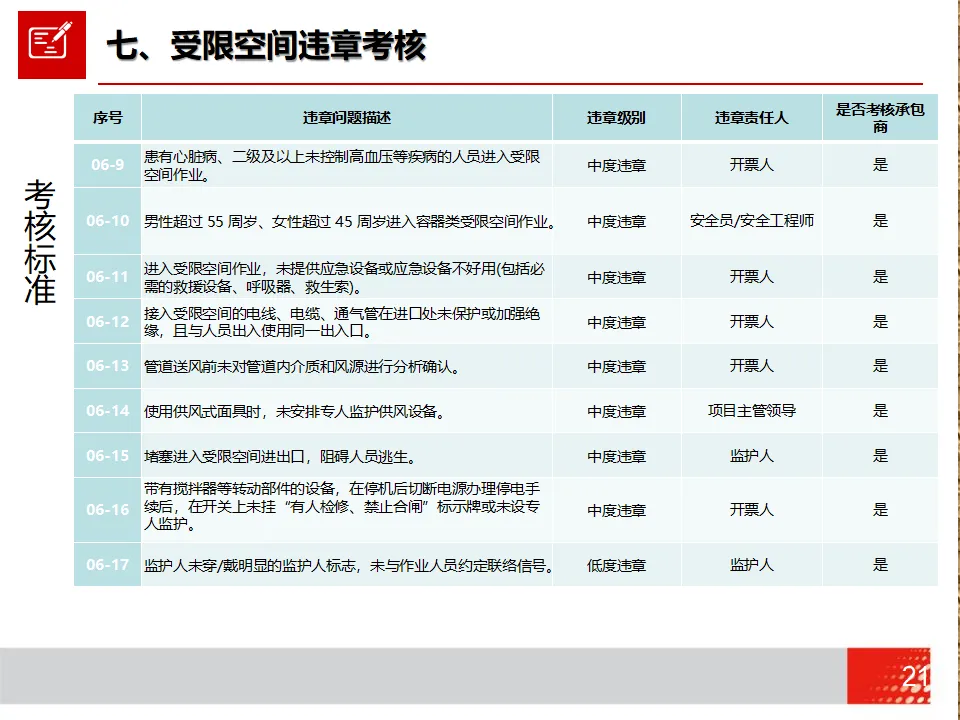
Task: Click 中度违章 in row 06-9
Action: coord(617,166)
